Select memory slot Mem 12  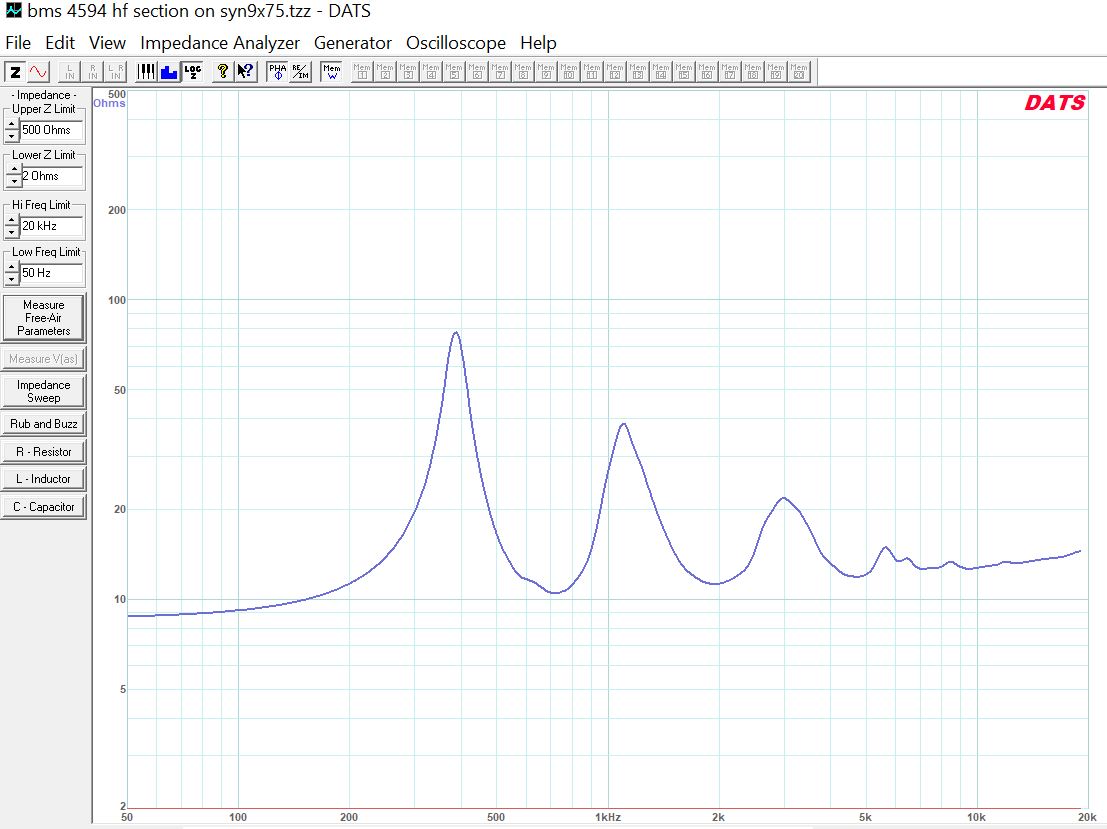coord(615,72)
